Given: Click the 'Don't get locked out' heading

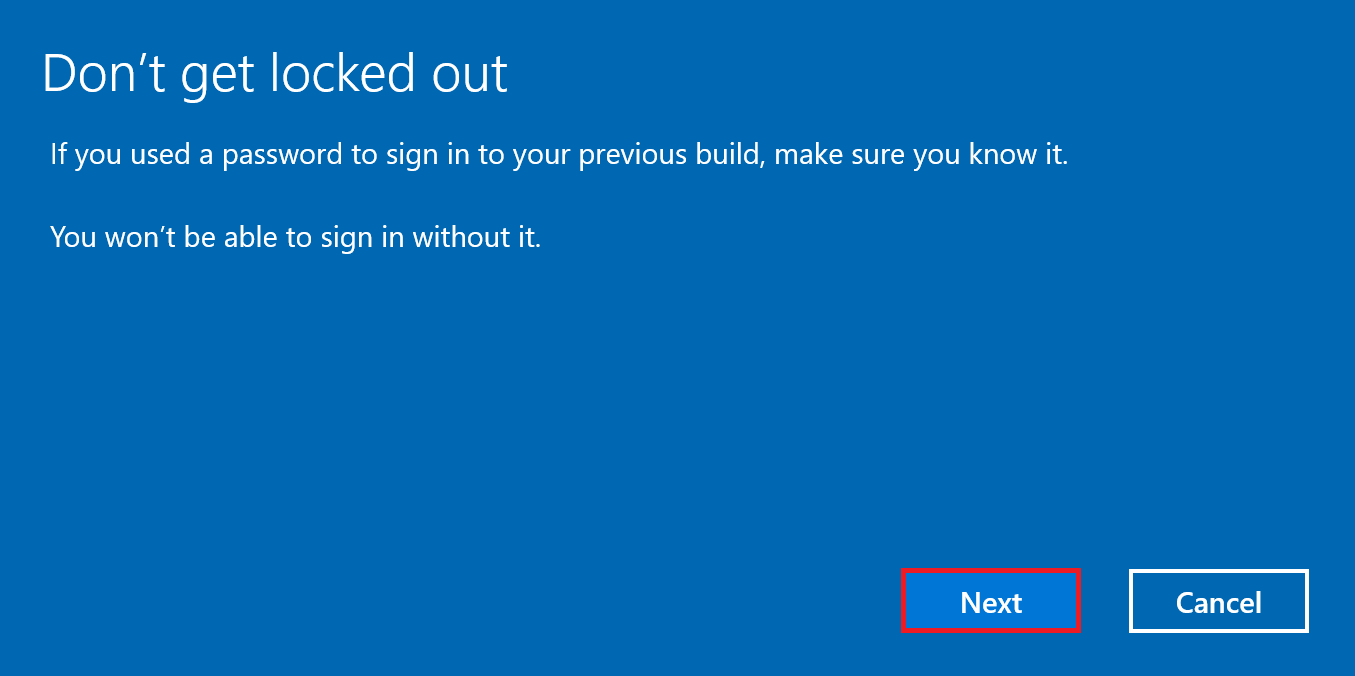Looking at the screenshot, I should click(x=275, y=72).
